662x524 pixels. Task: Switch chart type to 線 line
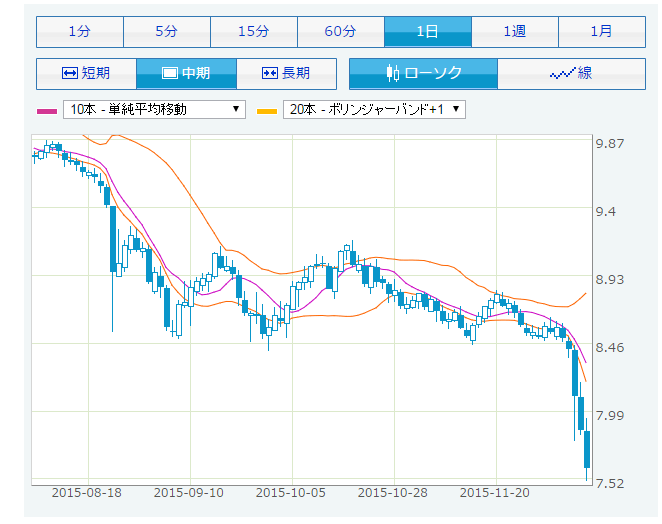click(571, 73)
